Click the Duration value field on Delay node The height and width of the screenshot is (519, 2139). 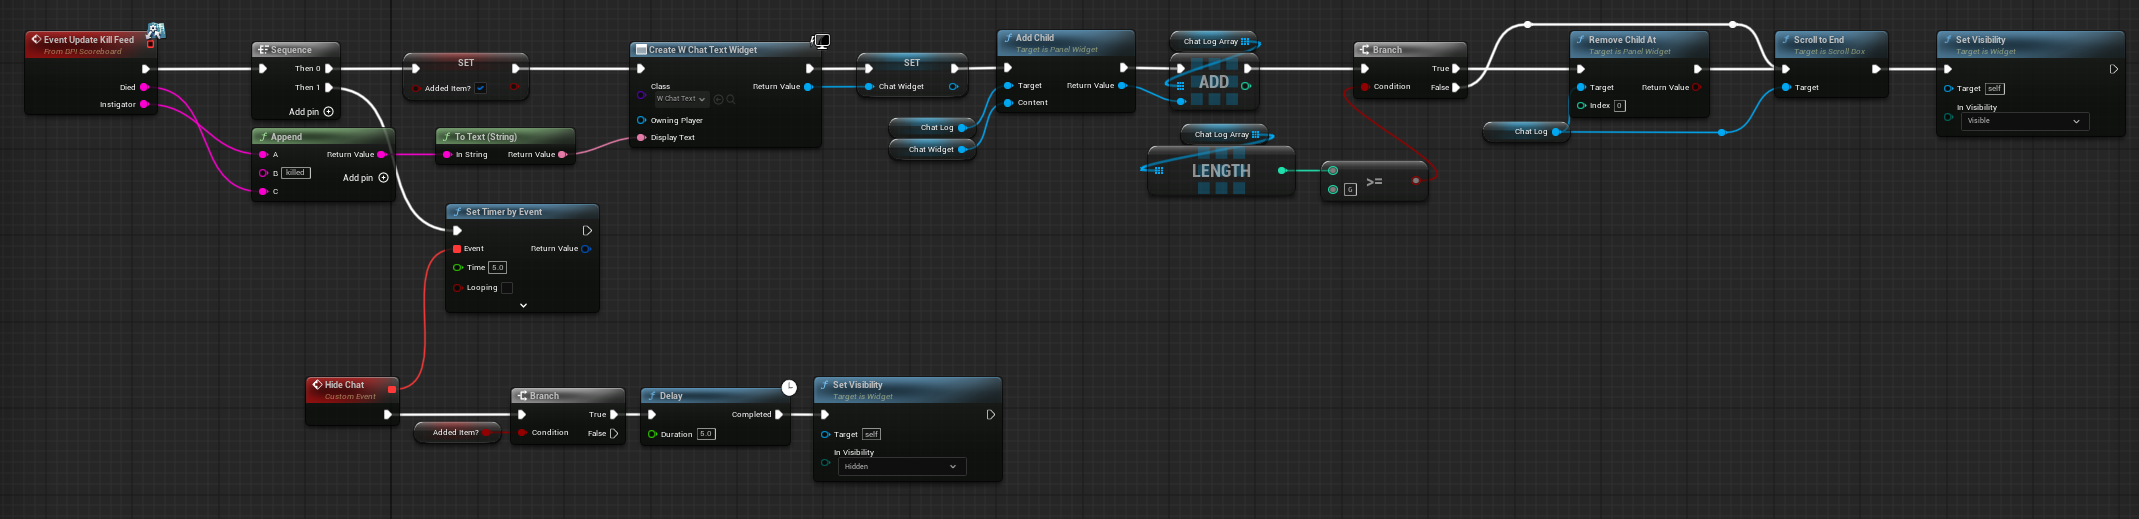(x=706, y=434)
